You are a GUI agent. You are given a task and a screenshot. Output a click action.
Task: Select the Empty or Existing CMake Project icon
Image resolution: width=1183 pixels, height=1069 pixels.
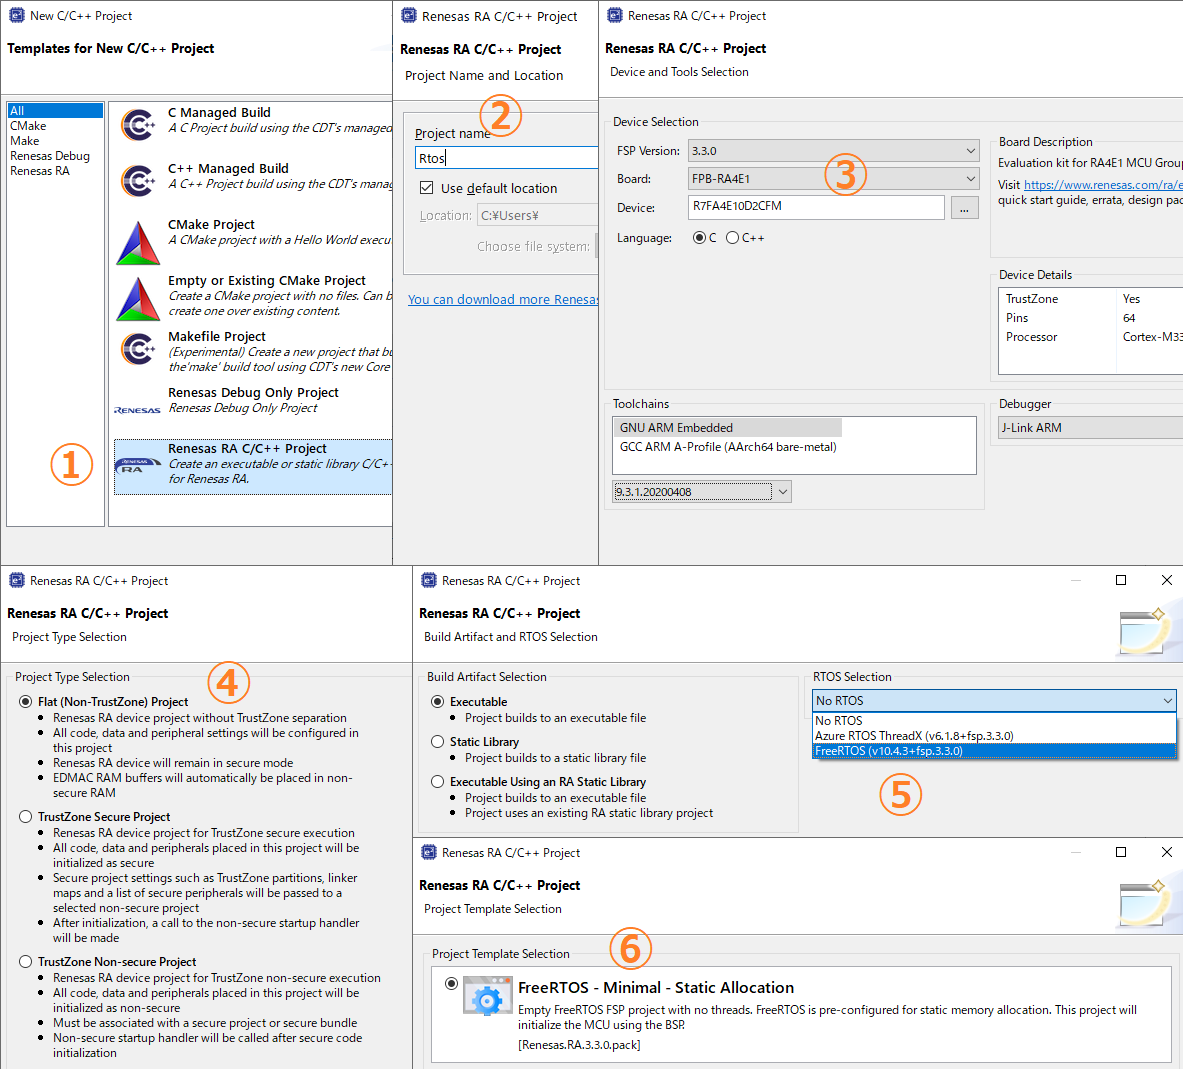point(138,299)
